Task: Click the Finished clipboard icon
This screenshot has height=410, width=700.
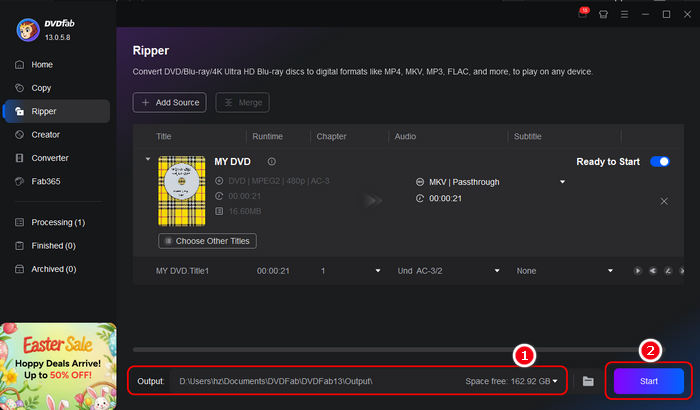Action: [x=19, y=245]
